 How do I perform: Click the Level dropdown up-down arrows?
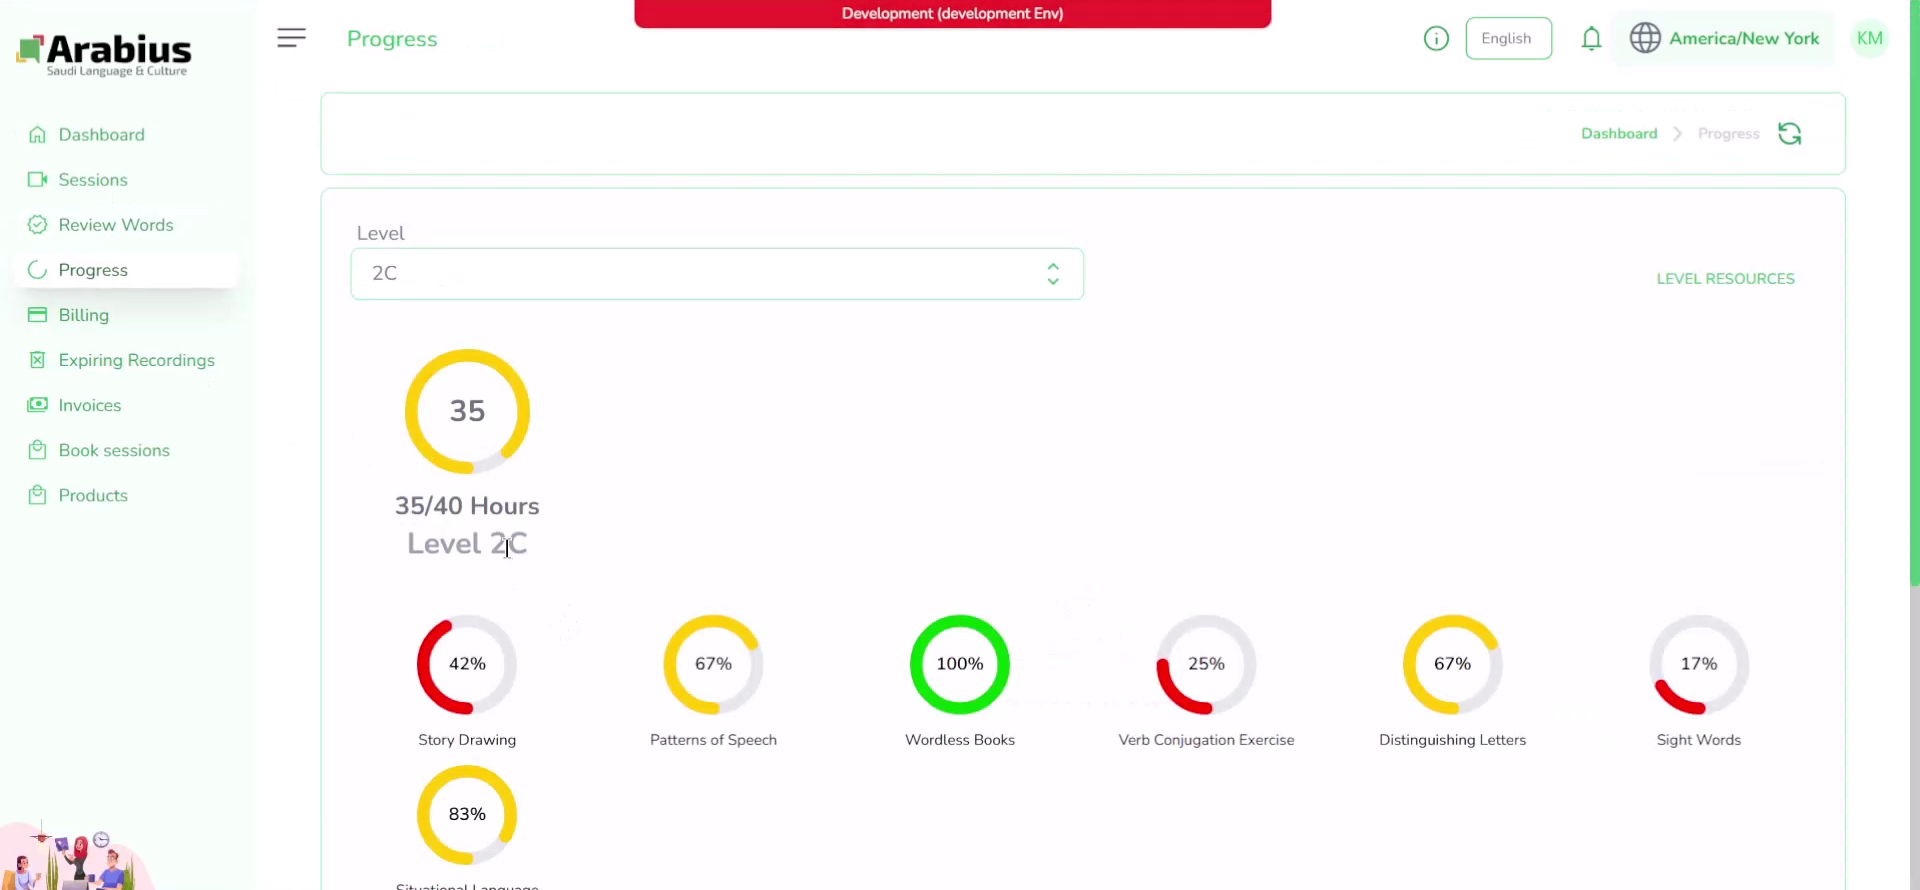coord(1053,274)
